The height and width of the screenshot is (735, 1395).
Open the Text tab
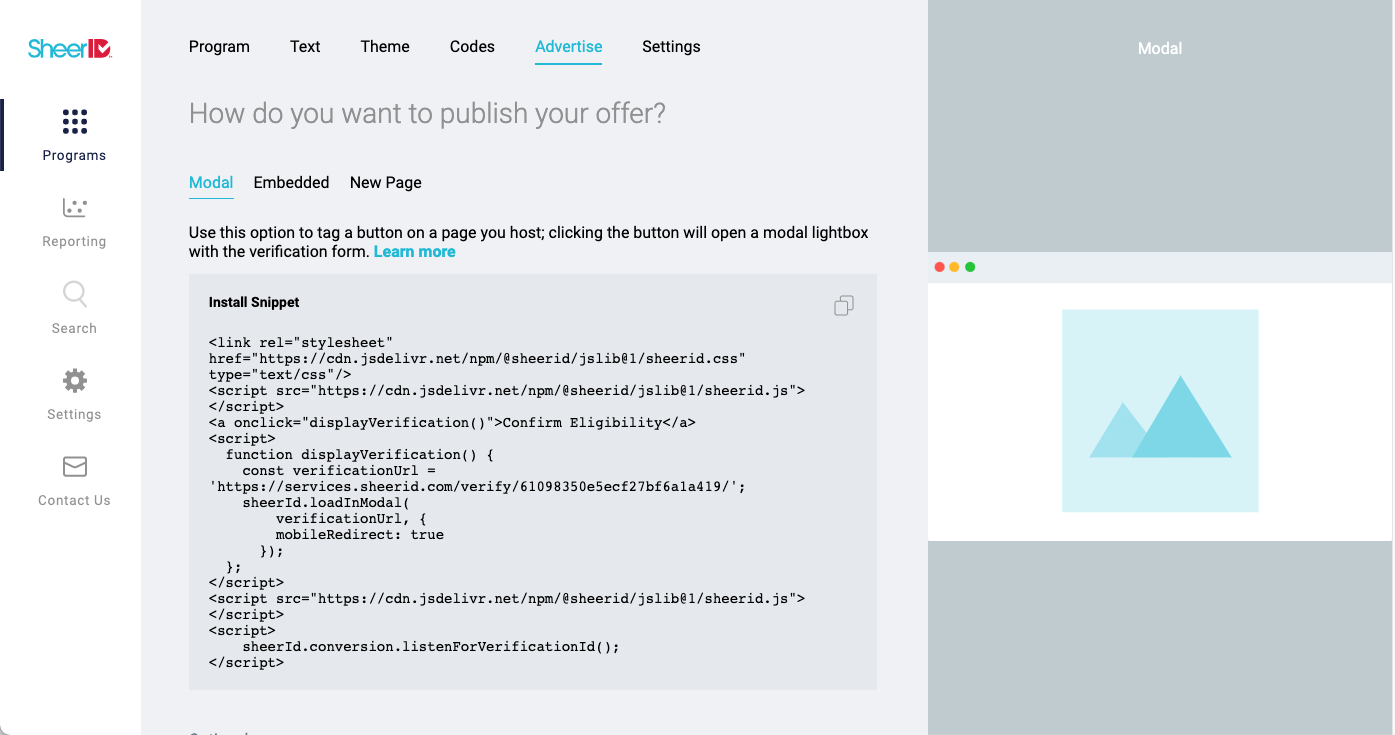pyautogui.click(x=305, y=46)
